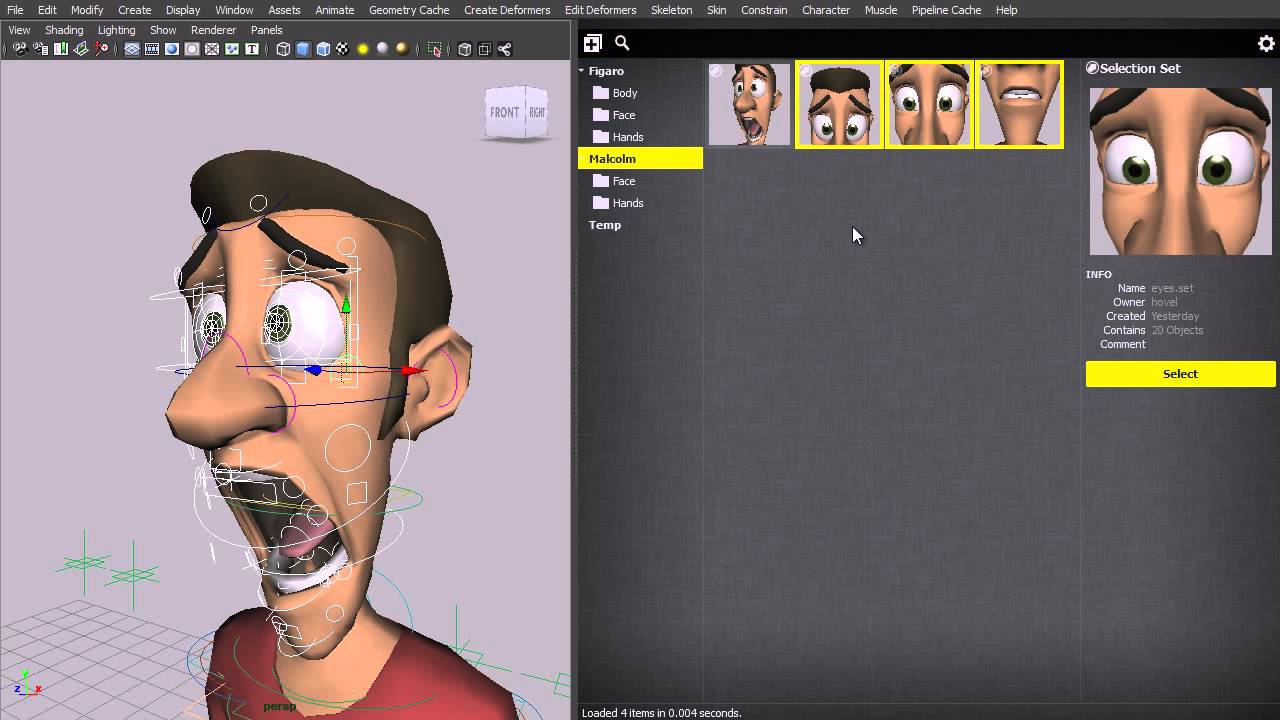Open the Body folder under Figaro
This screenshot has width=1280, height=720.
[x=615, y=93]
